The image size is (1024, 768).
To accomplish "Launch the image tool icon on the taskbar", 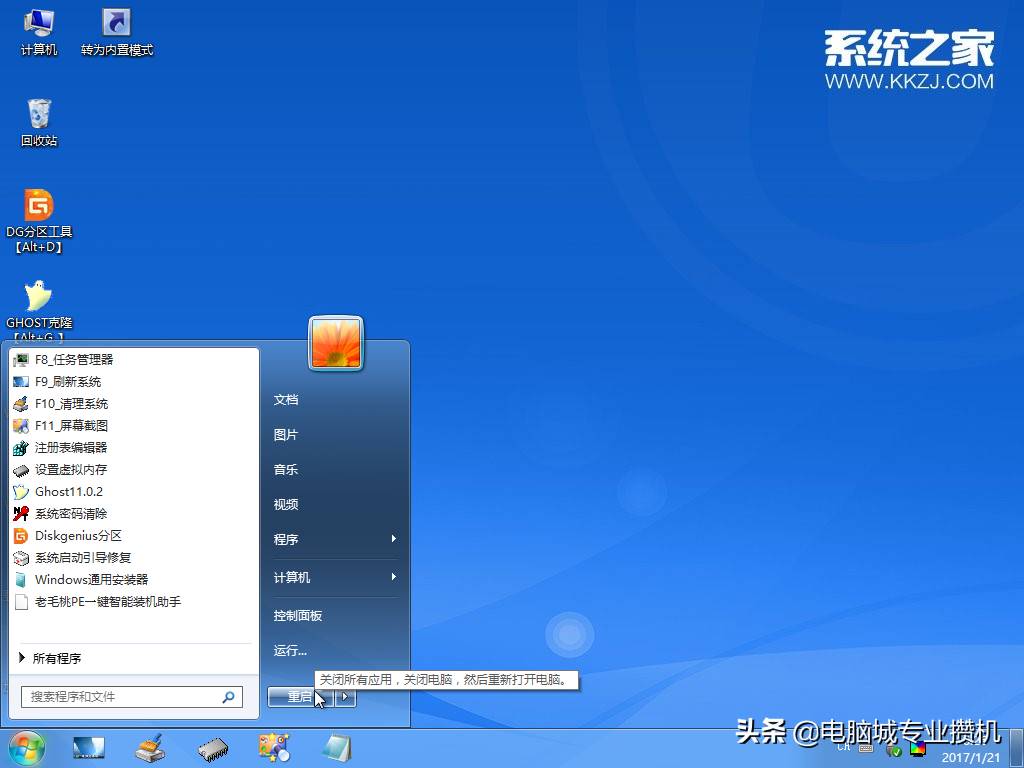I will (x=274, y=747).
